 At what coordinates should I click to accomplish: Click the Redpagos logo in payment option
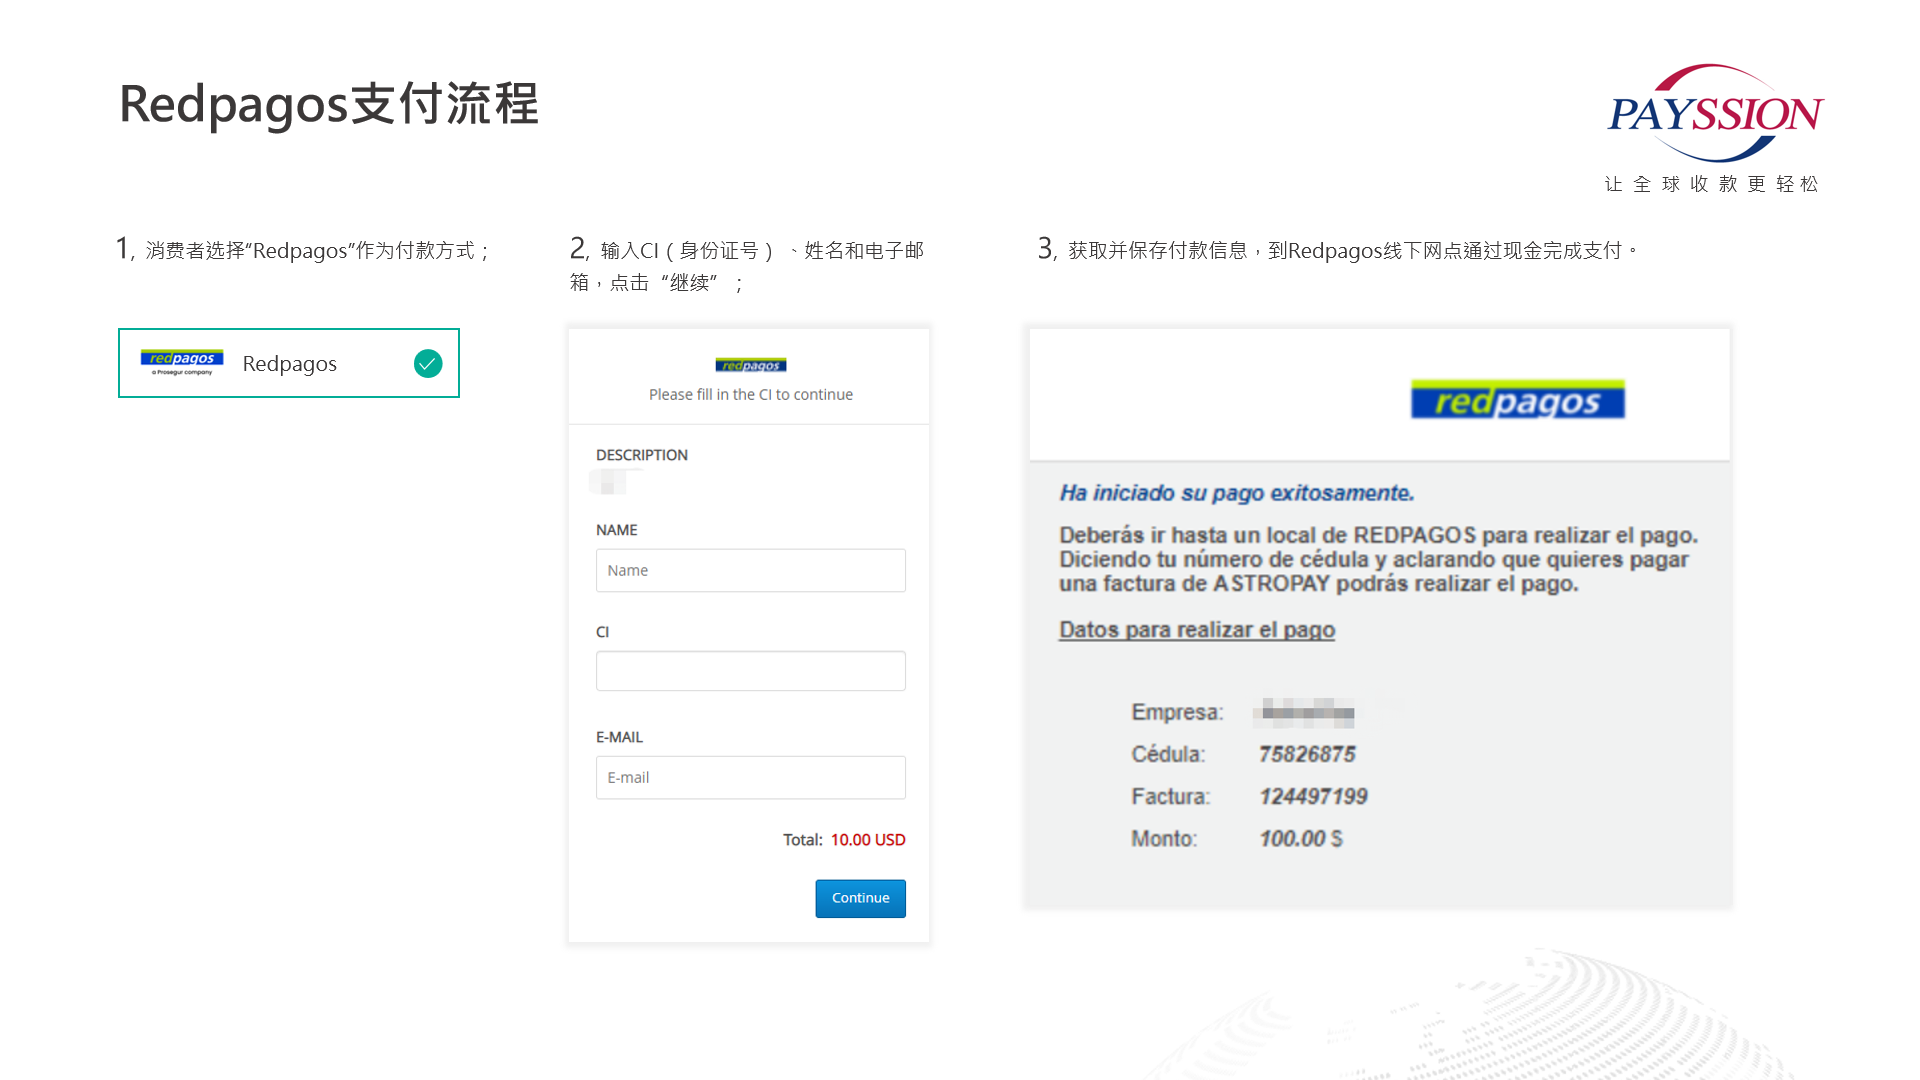[182, 363]
